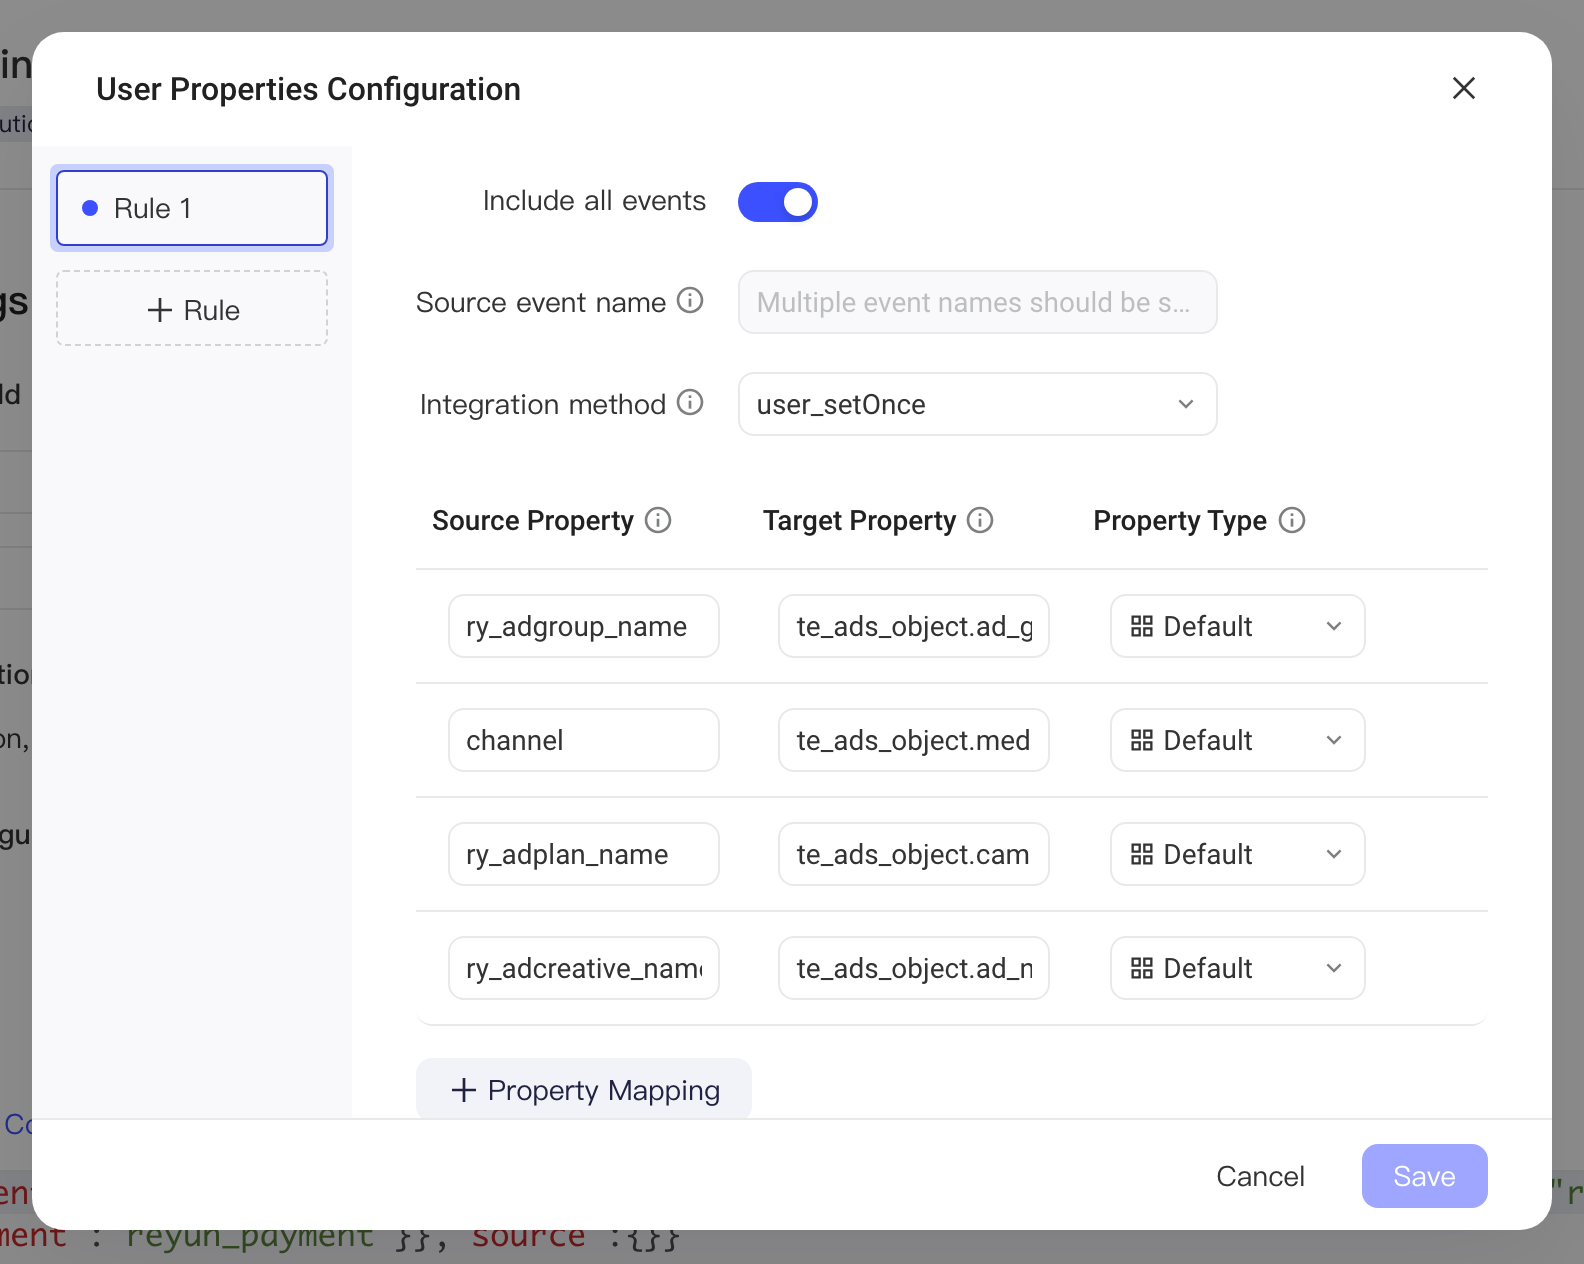Edit the ry_adplan_name source property field
The image size is (1584, 1264).
584,854
